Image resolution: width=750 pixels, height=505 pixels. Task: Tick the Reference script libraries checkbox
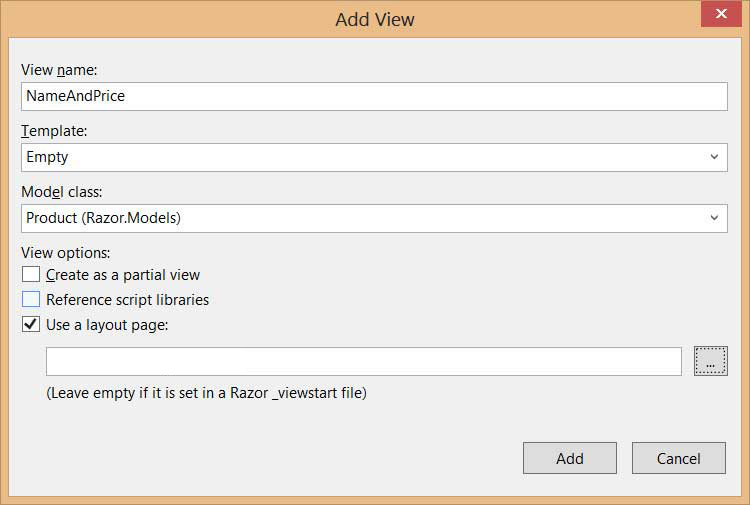tap(31, 299)
